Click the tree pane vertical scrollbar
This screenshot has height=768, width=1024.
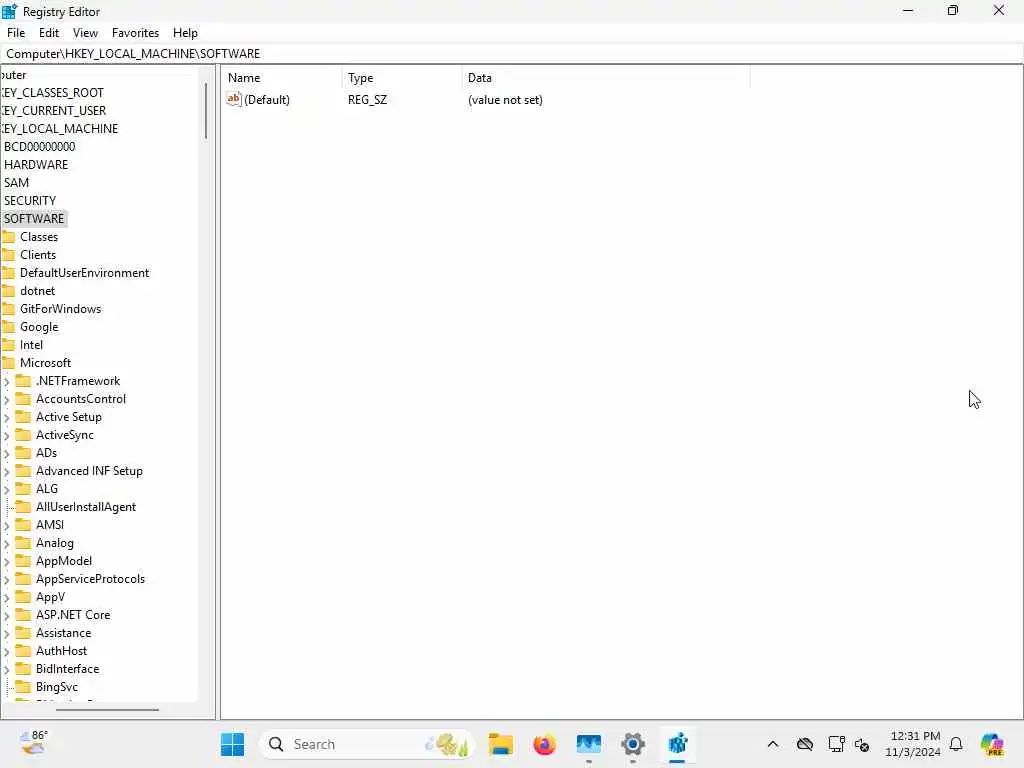click(x=206, y=110)
